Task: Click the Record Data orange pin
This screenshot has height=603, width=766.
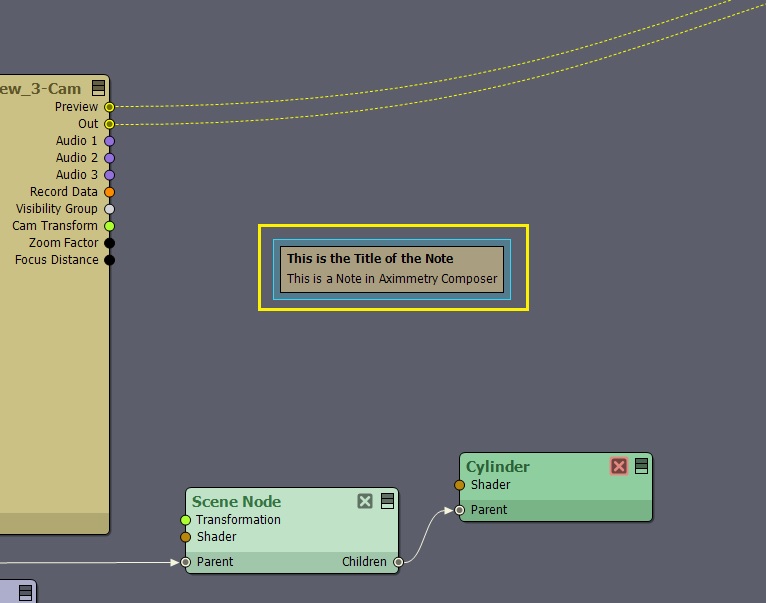Action: (109, 192)
